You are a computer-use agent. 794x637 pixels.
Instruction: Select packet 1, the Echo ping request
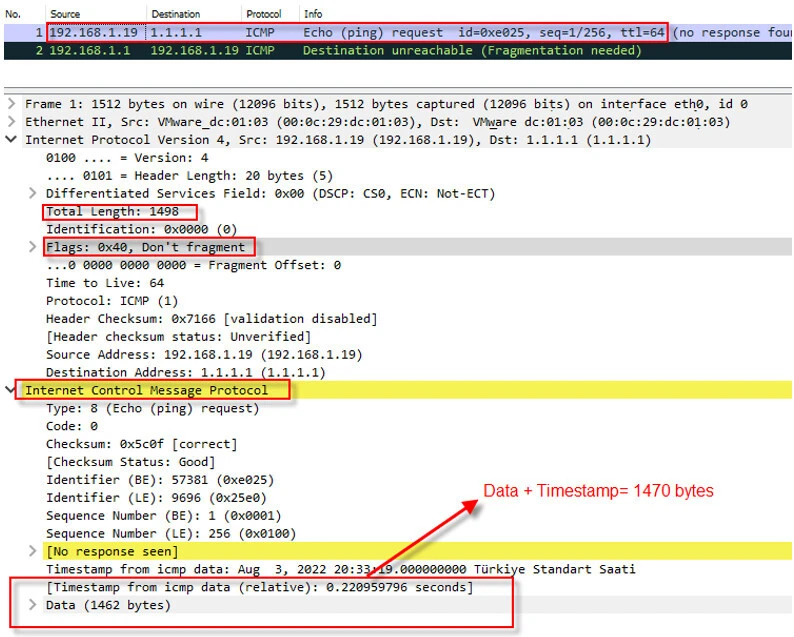(x=400, y=32)
